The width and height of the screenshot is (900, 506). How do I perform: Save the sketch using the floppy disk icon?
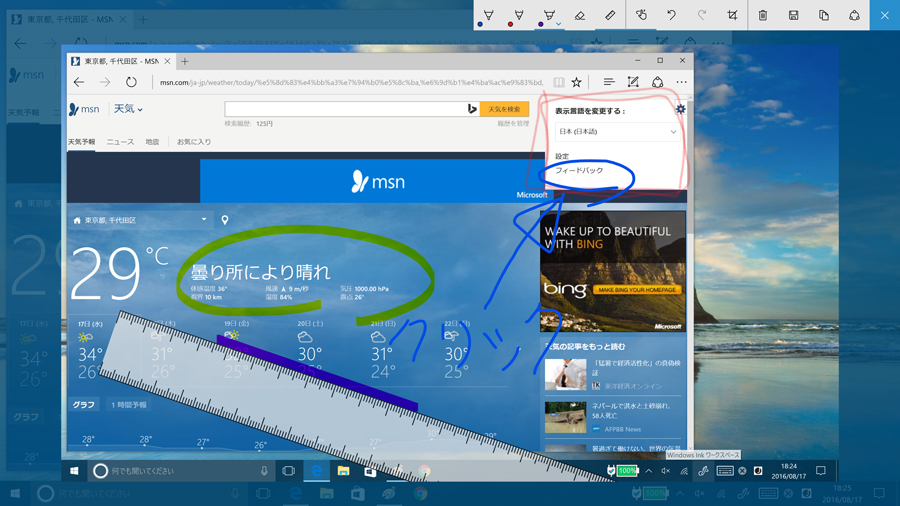coord(793,15)
